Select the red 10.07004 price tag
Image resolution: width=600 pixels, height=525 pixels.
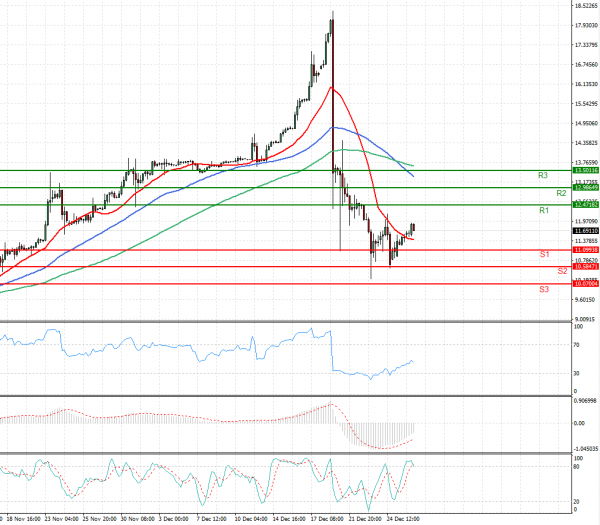coord(586,284)
